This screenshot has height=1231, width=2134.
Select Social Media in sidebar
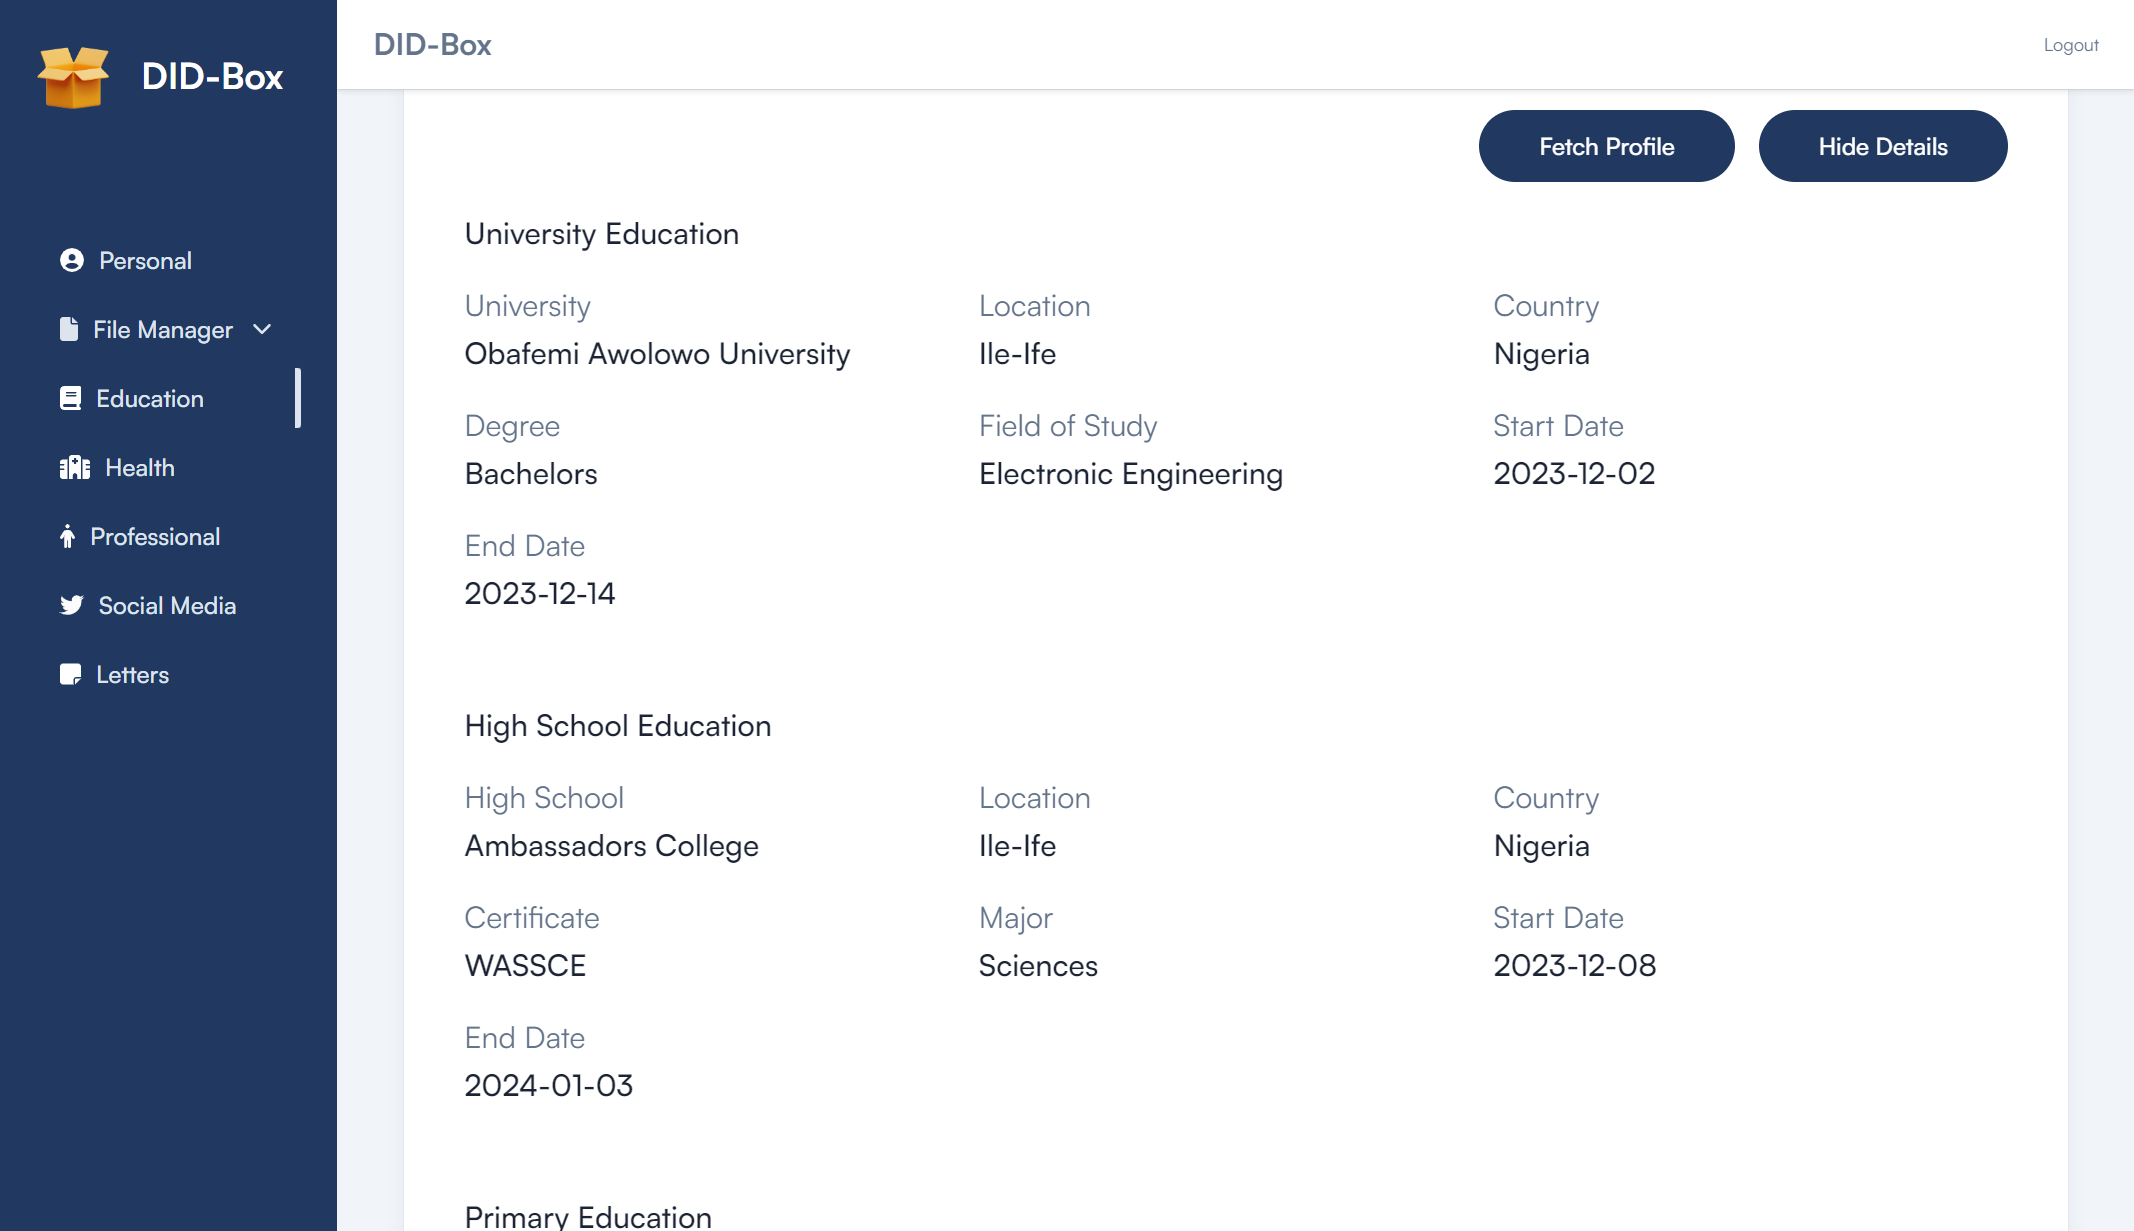click(167, 605)
